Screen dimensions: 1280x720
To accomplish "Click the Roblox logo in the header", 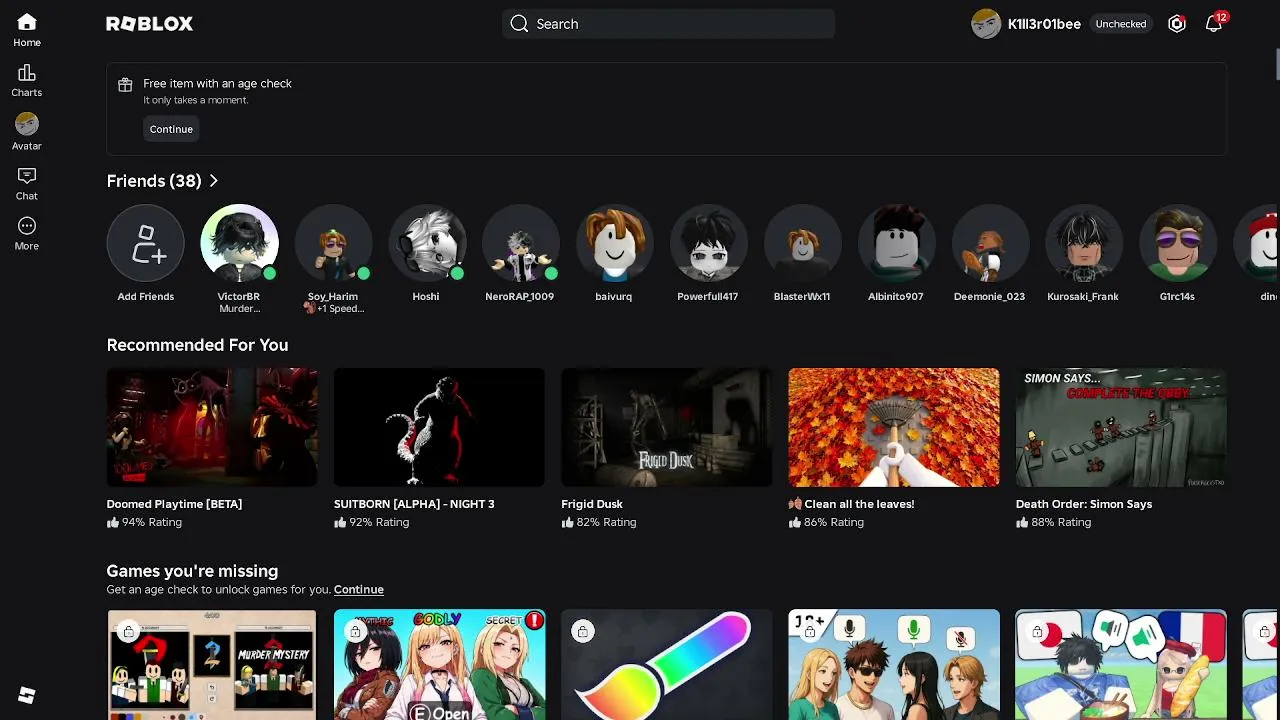I will click(x=149, y=24).
